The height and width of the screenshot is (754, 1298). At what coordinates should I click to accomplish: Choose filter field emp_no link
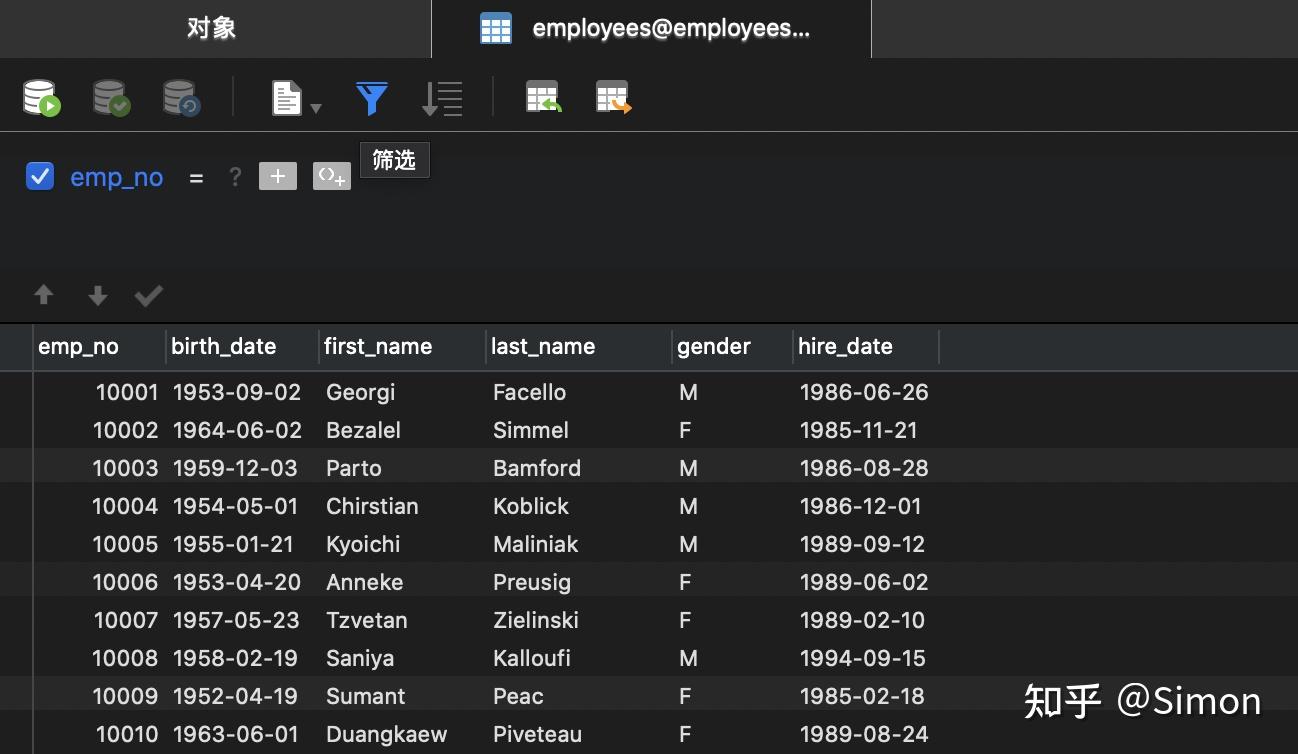tap(116, 177)
